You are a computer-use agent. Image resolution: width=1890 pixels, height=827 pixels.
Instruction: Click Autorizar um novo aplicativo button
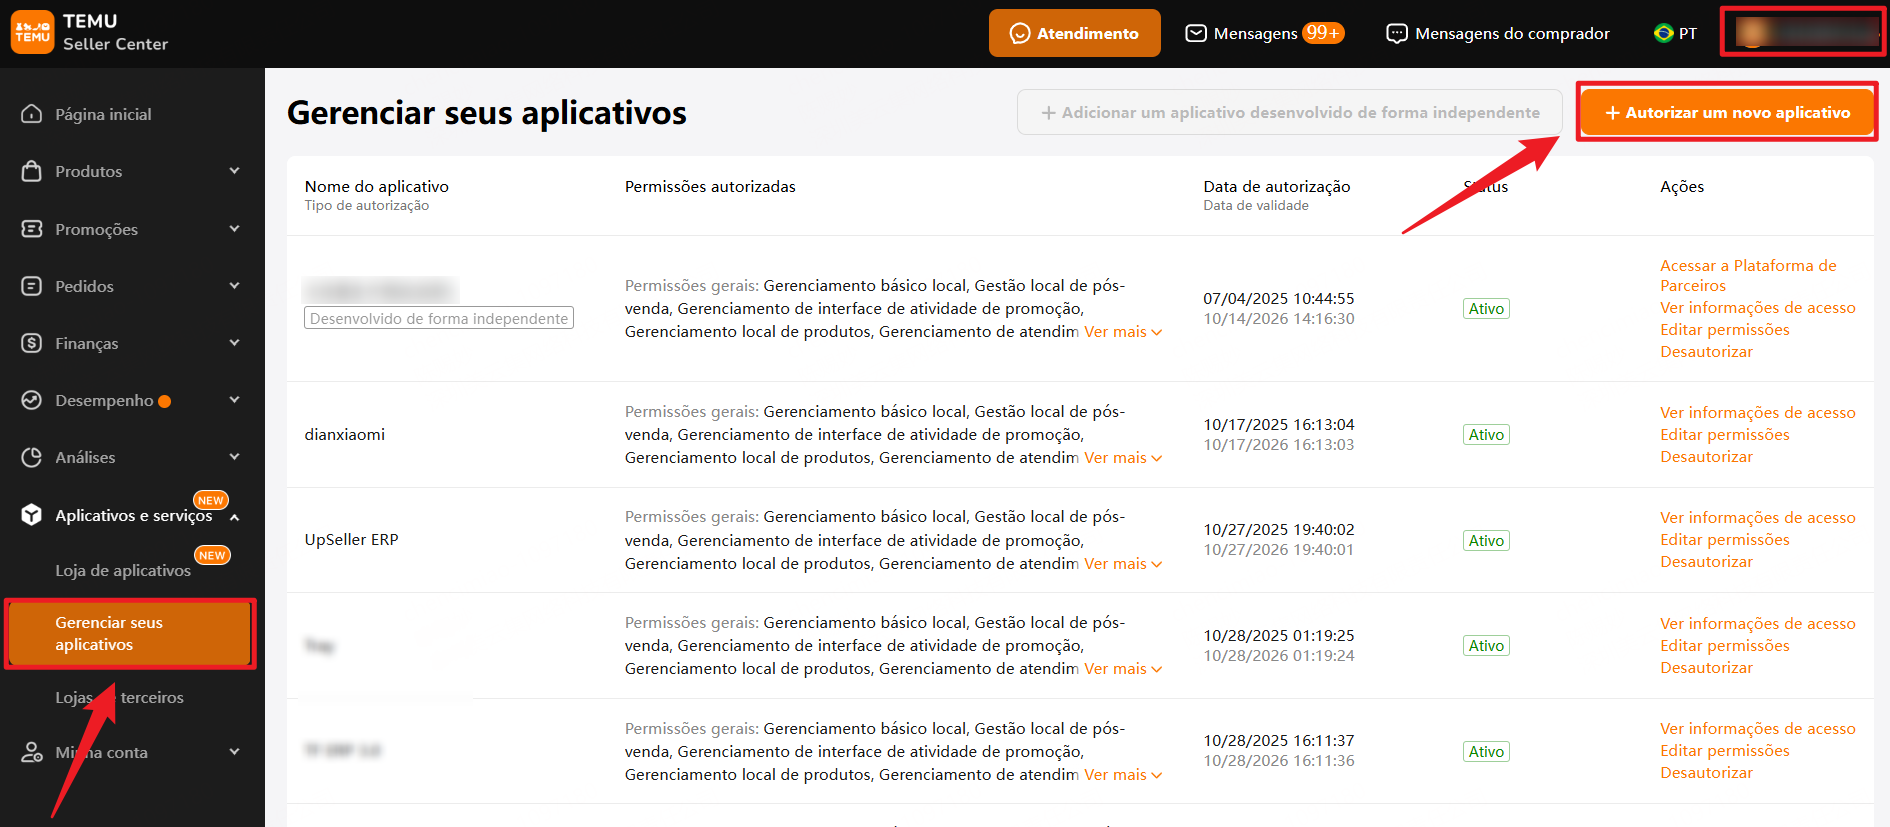pyautogui.click(x=1727, y=113)
